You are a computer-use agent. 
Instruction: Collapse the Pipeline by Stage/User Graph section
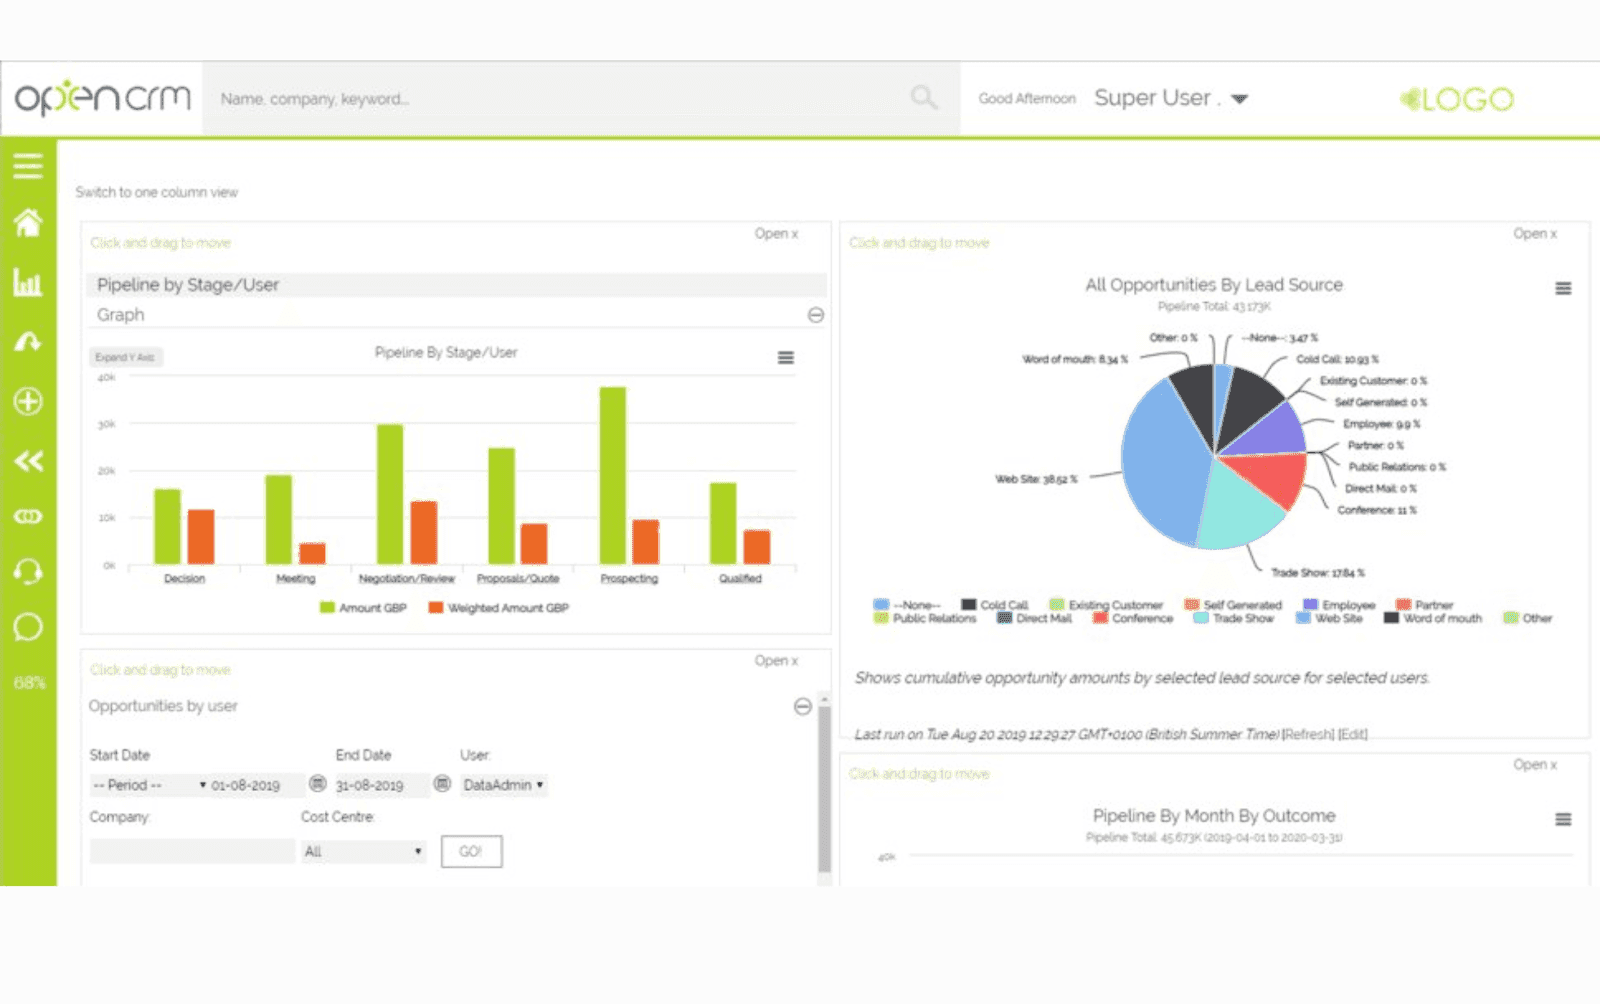(817, 316)
